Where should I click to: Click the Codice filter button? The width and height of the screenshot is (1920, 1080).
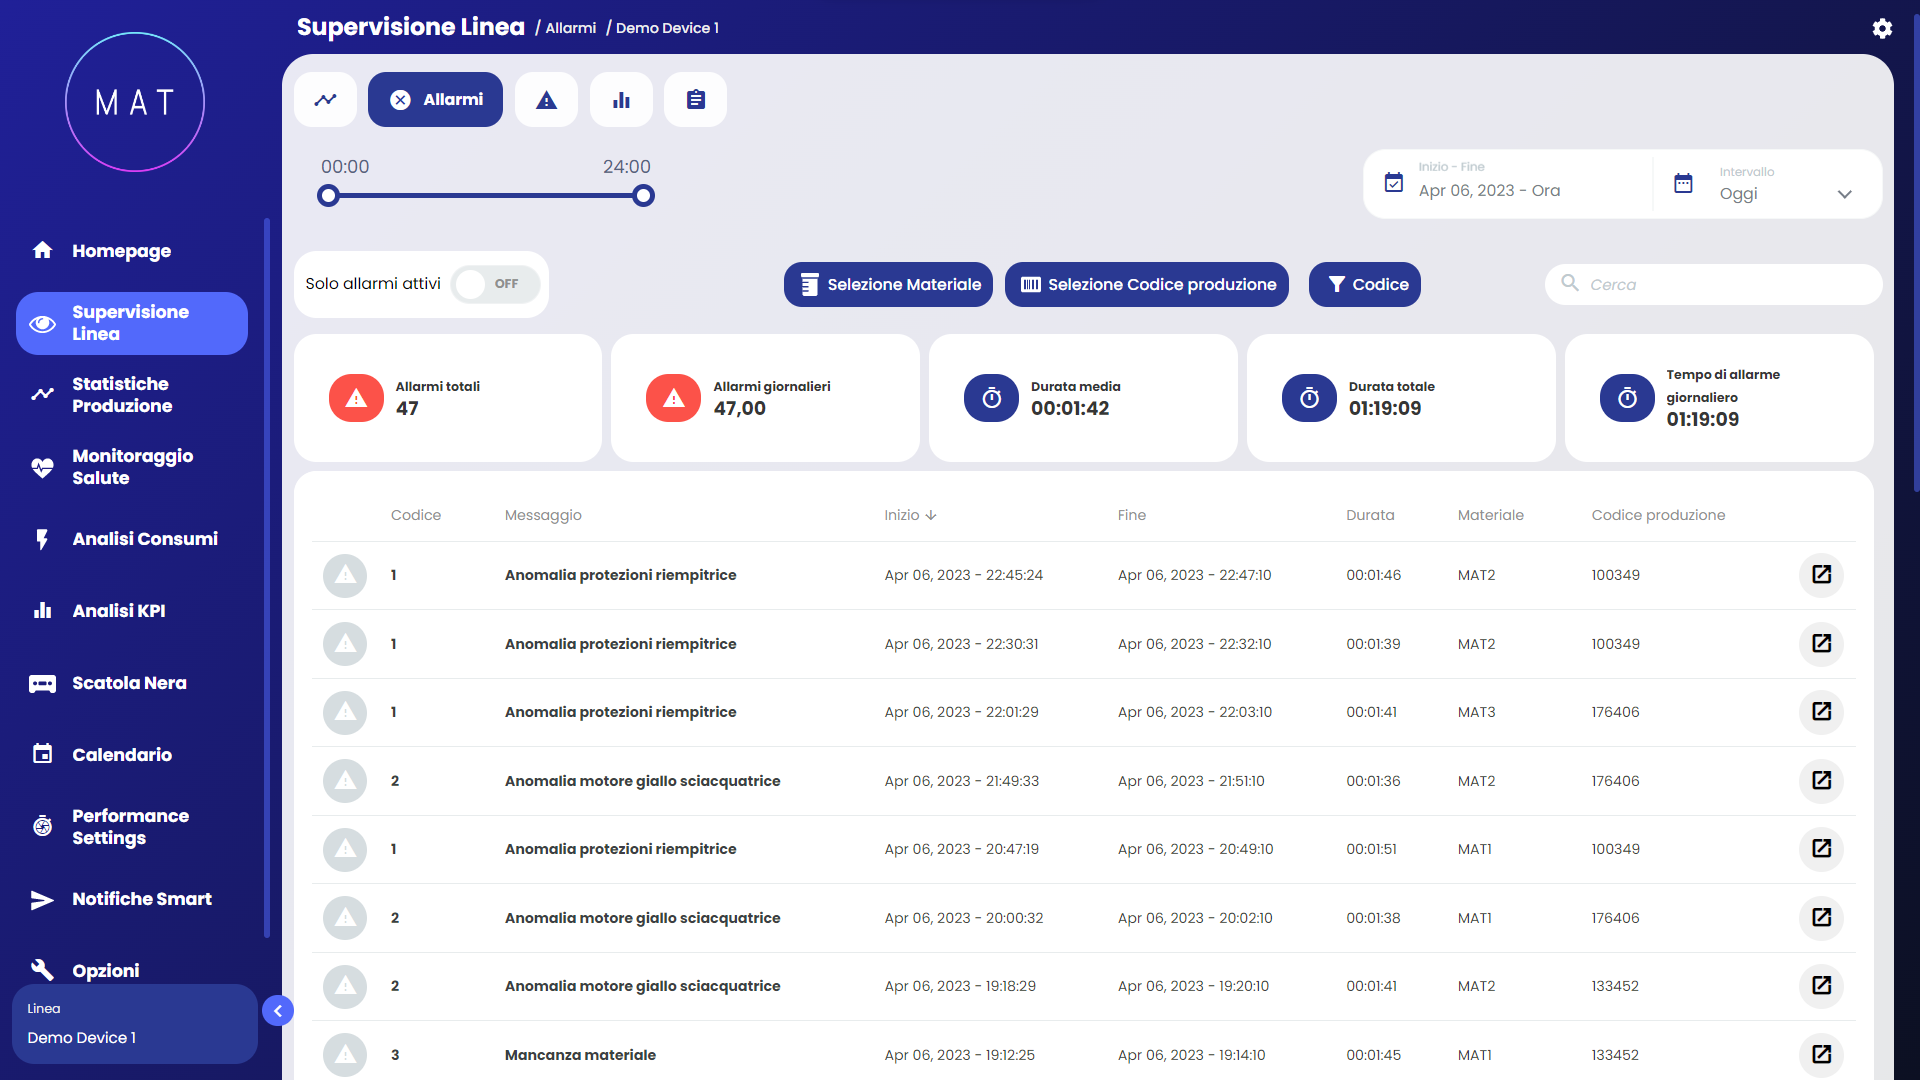coord(1365,285)
